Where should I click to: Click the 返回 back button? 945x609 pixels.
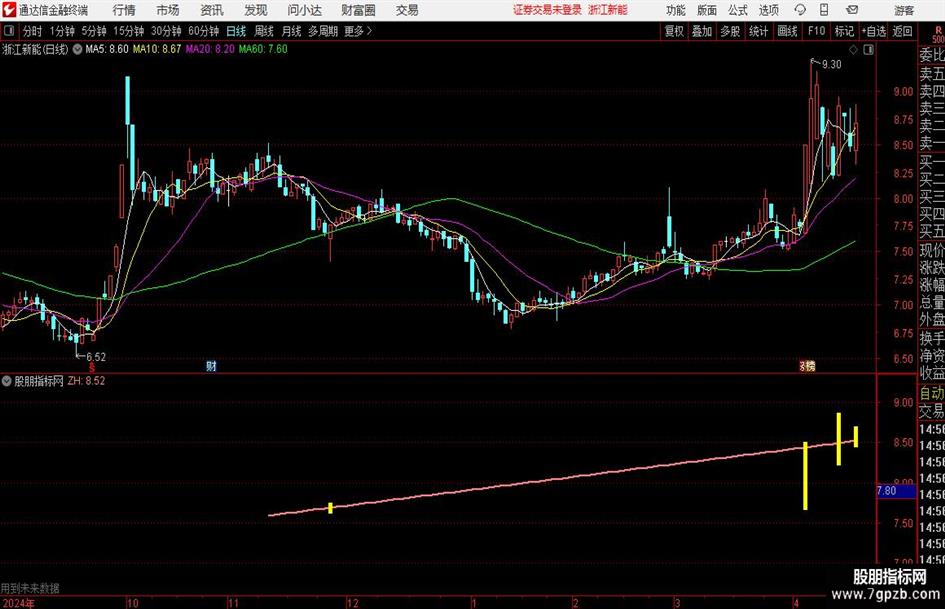[902, 31]
